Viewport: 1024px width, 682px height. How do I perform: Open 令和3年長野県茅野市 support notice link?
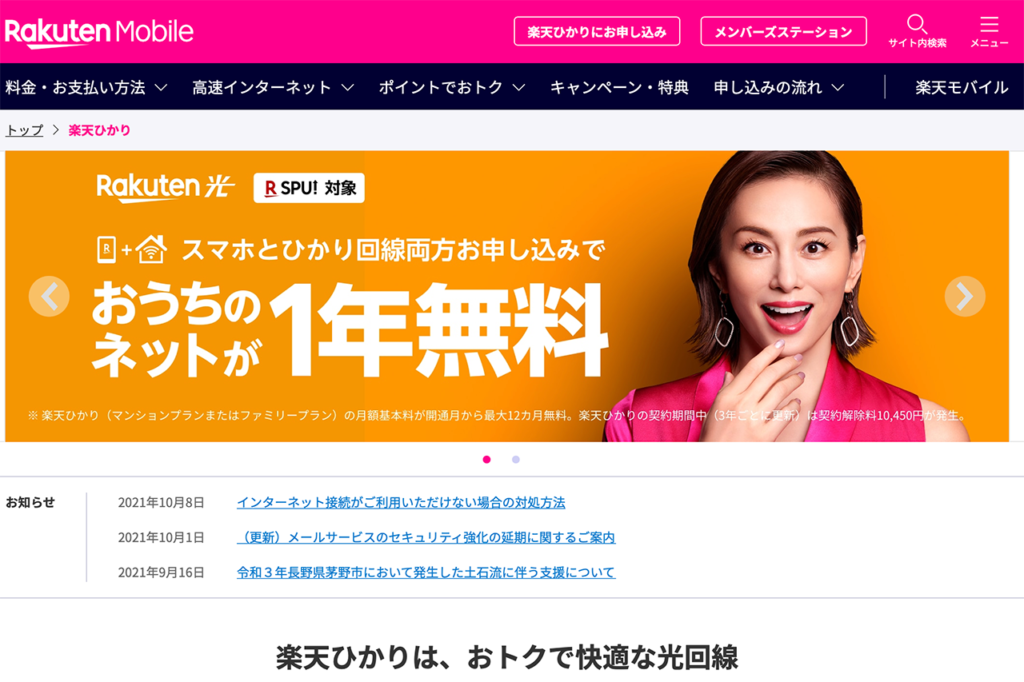tap(426, 572)
